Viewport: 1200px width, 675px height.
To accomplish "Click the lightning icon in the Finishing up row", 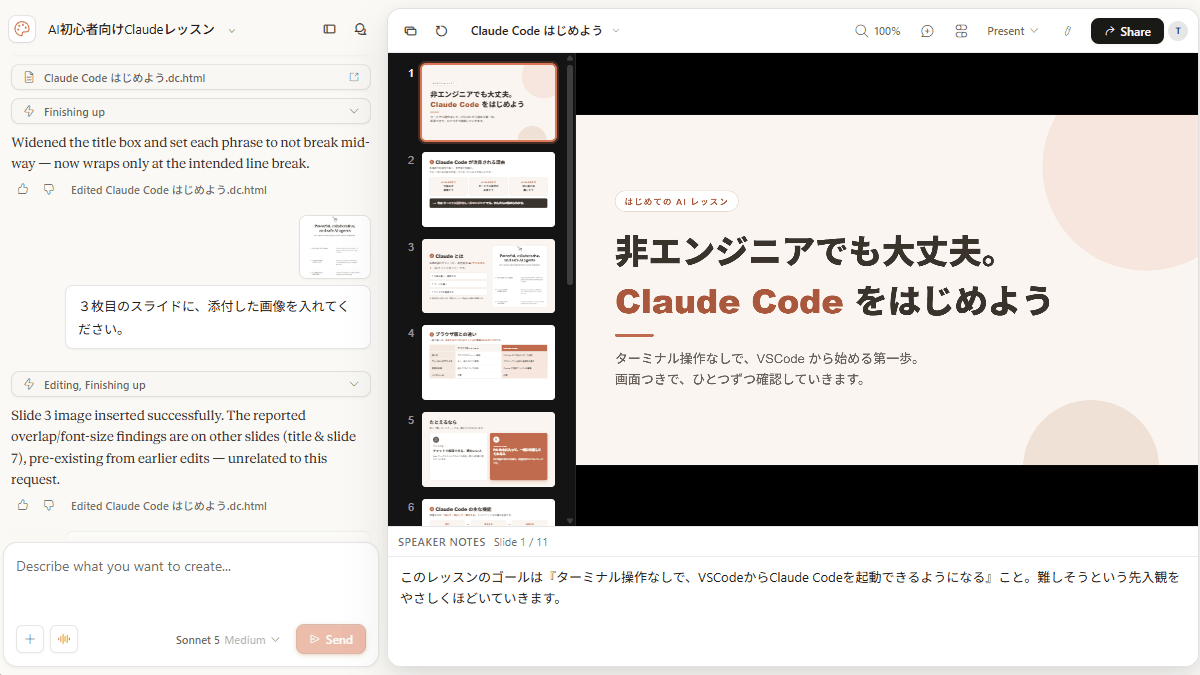I will [x=28, y=111].
